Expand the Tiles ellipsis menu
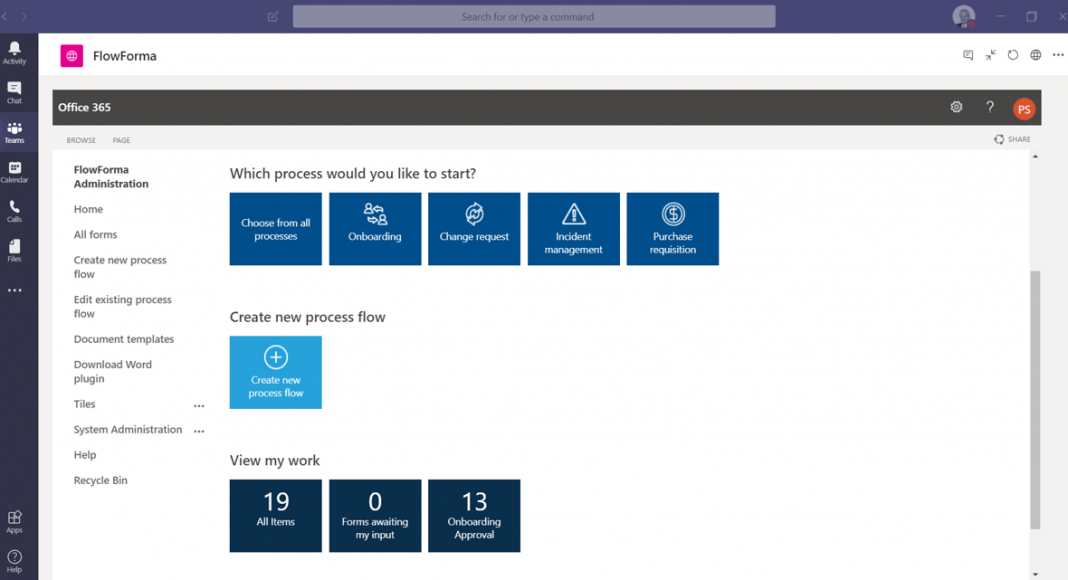1068x580 pixels. (199, 405)
